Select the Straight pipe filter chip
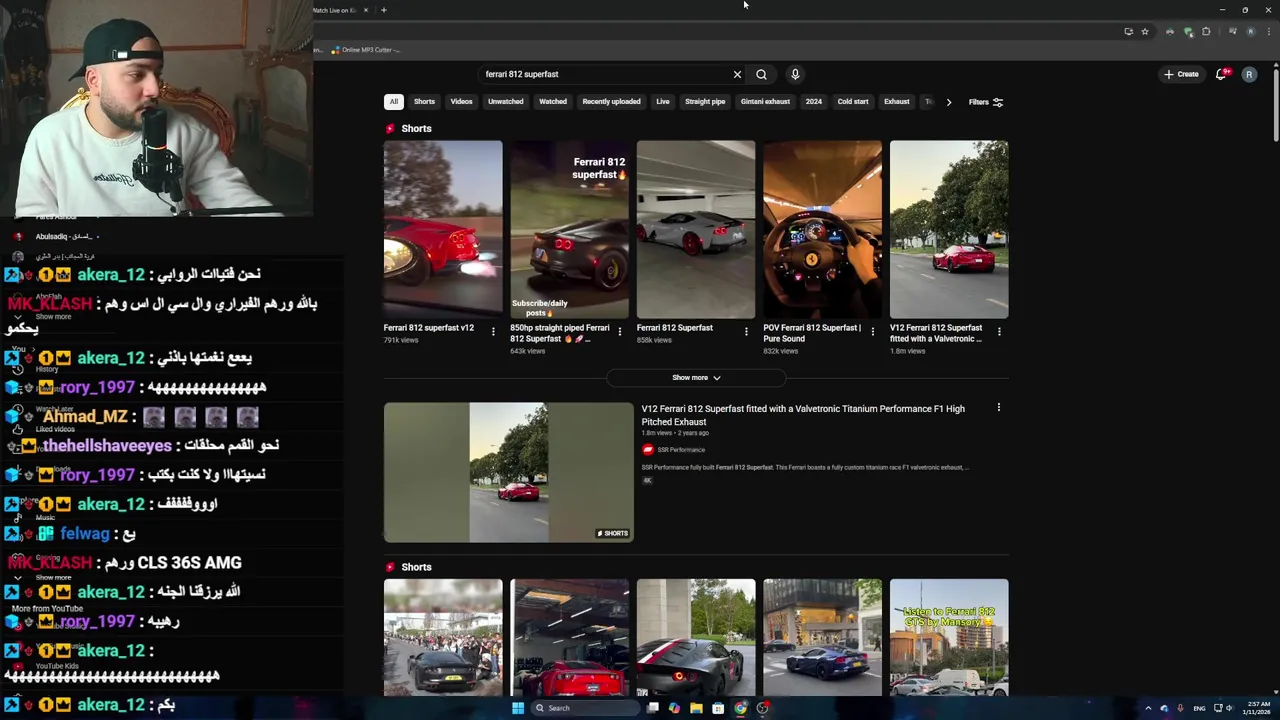Screen dimensions: 1280x720 click(x=705, y=102)
